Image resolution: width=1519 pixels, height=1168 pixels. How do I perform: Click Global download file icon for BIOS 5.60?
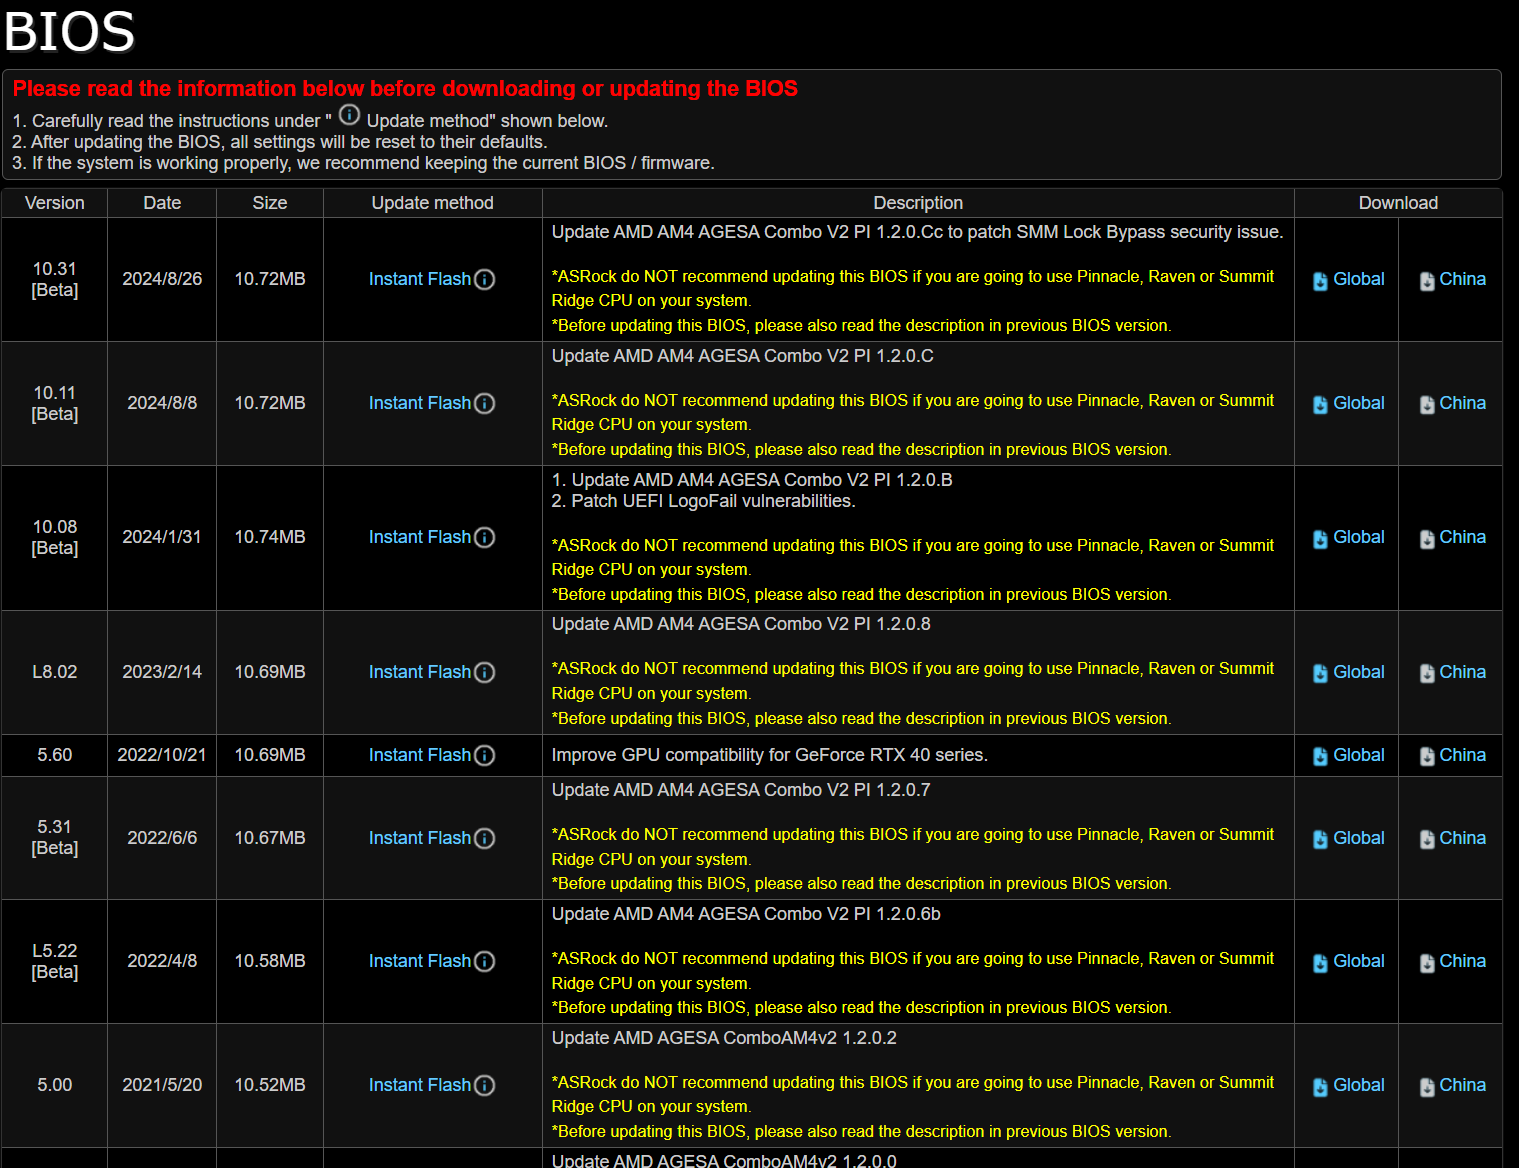pos(1320,757)
